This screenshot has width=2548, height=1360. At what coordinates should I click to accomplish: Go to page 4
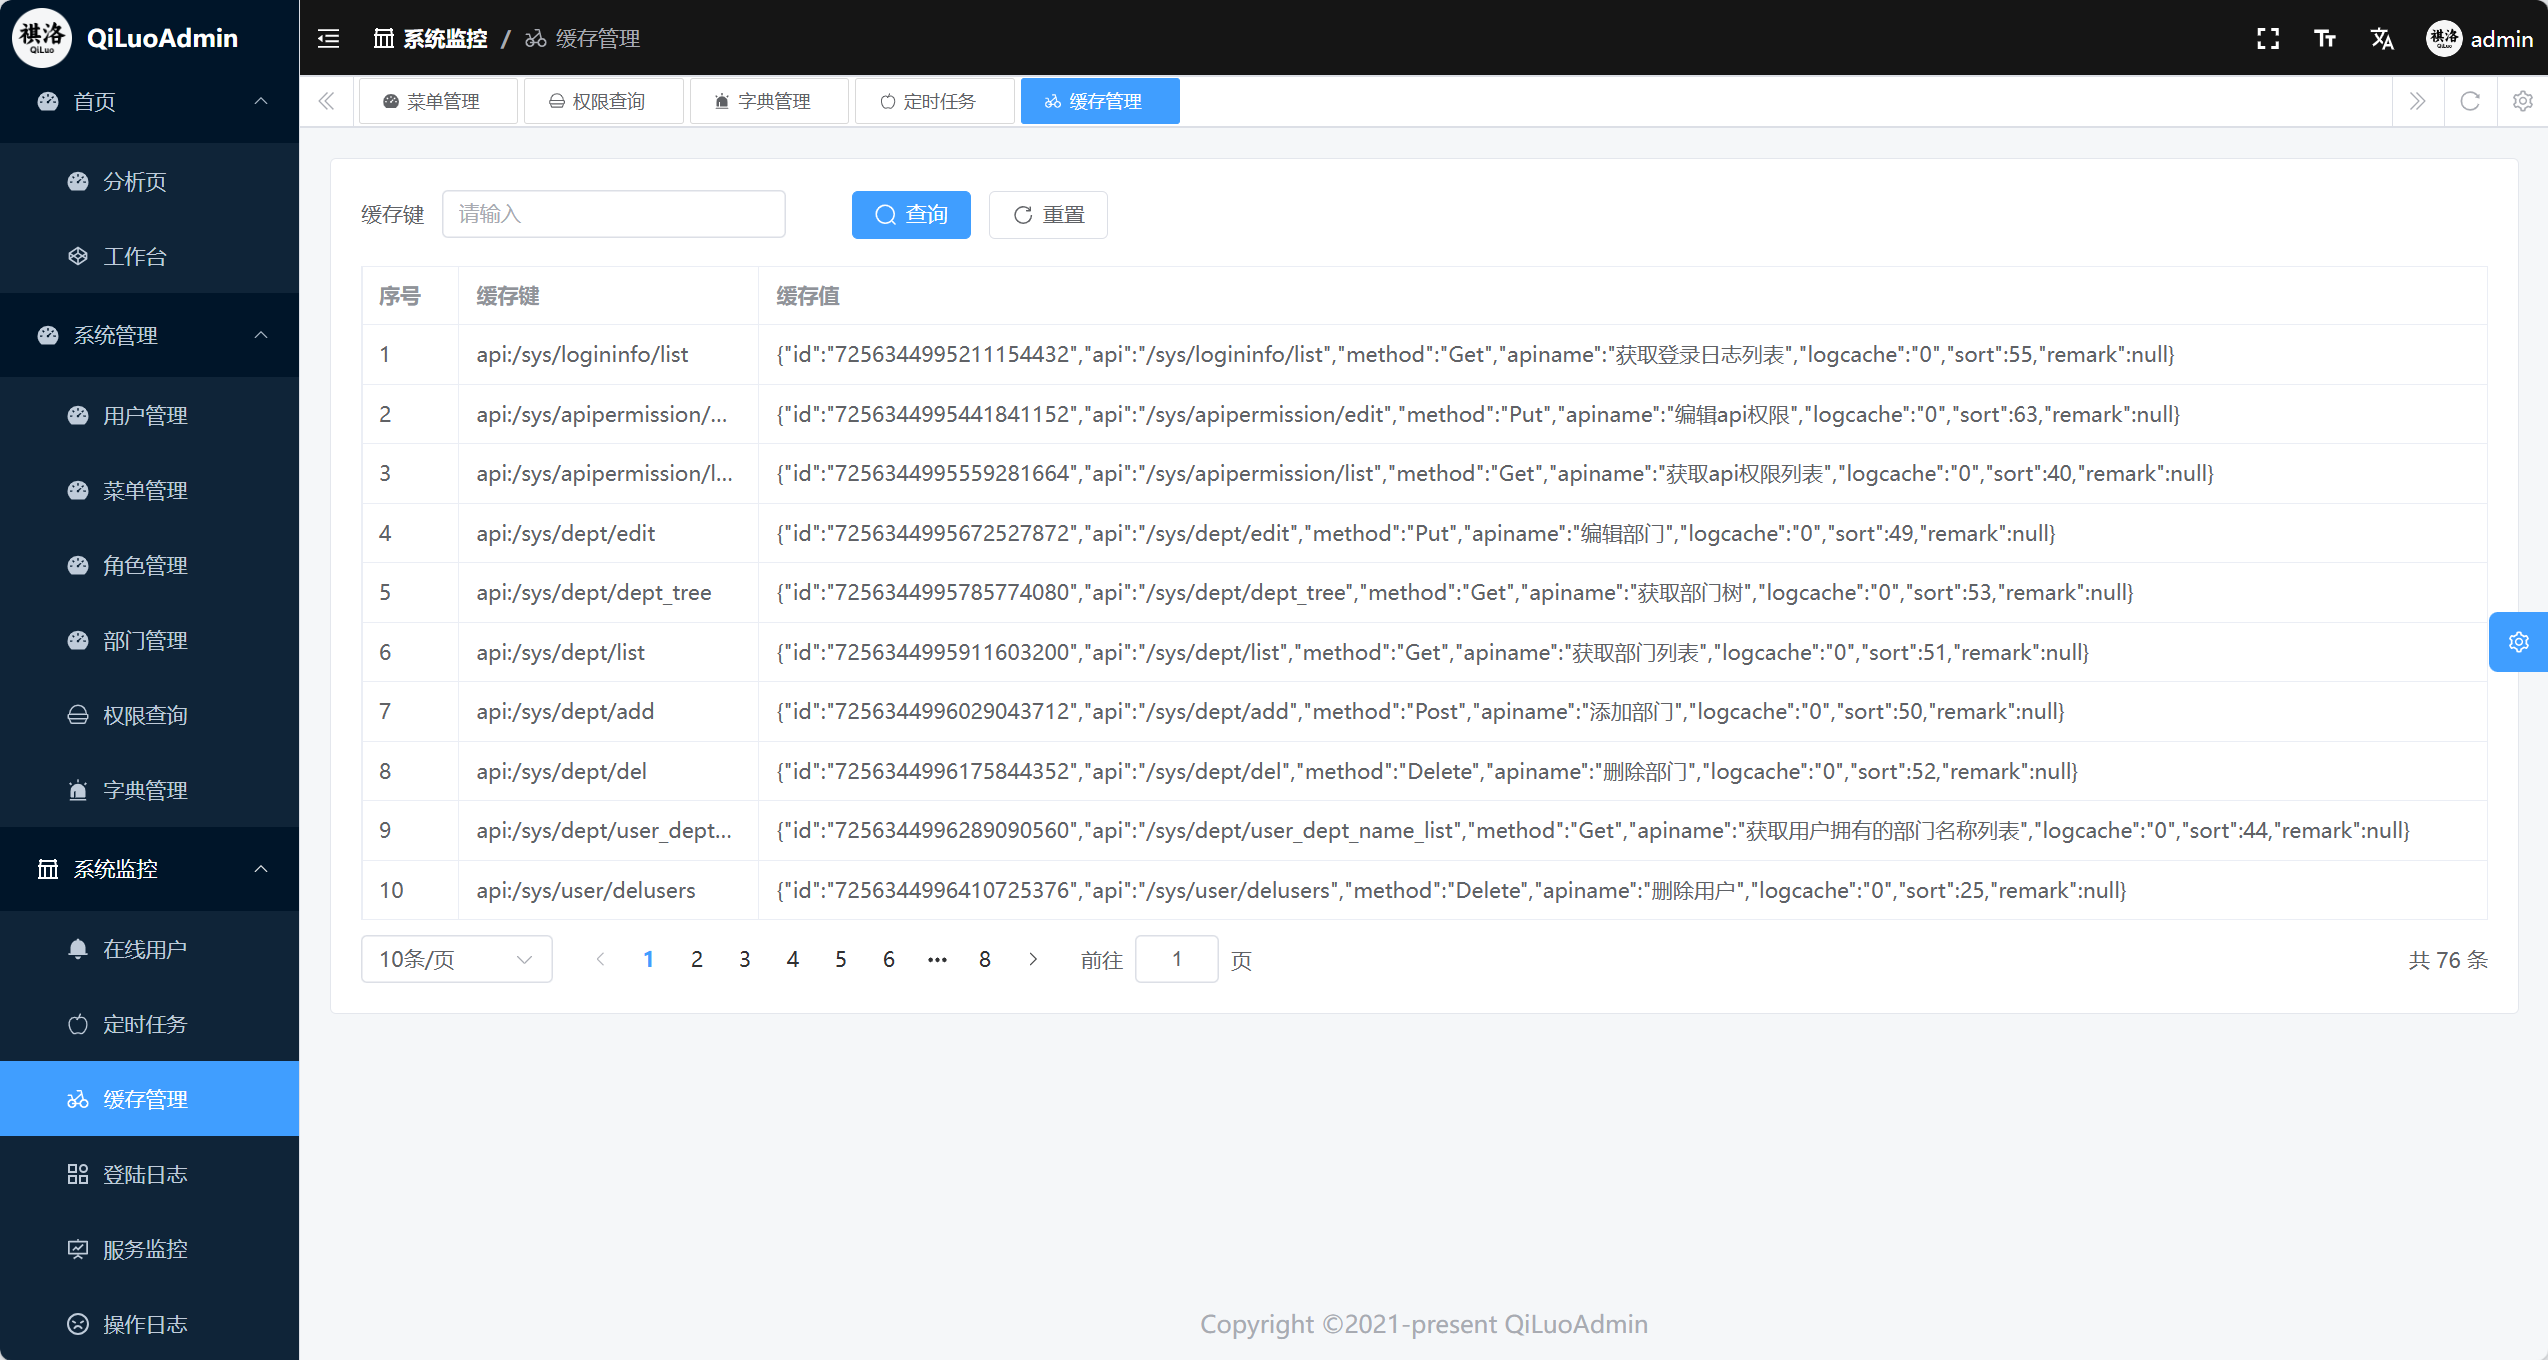[793, 959]
